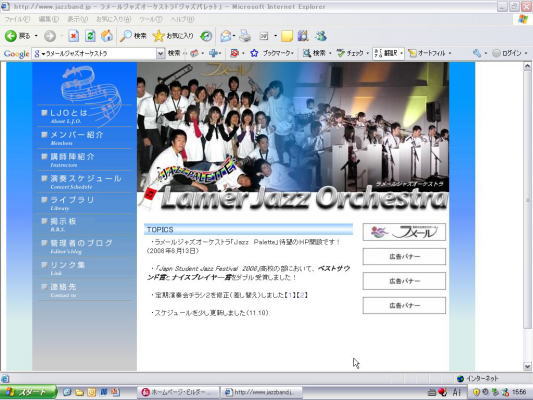Click the vertical scrollbar down arrow
533x400 pixels.
tap(527, 366)
